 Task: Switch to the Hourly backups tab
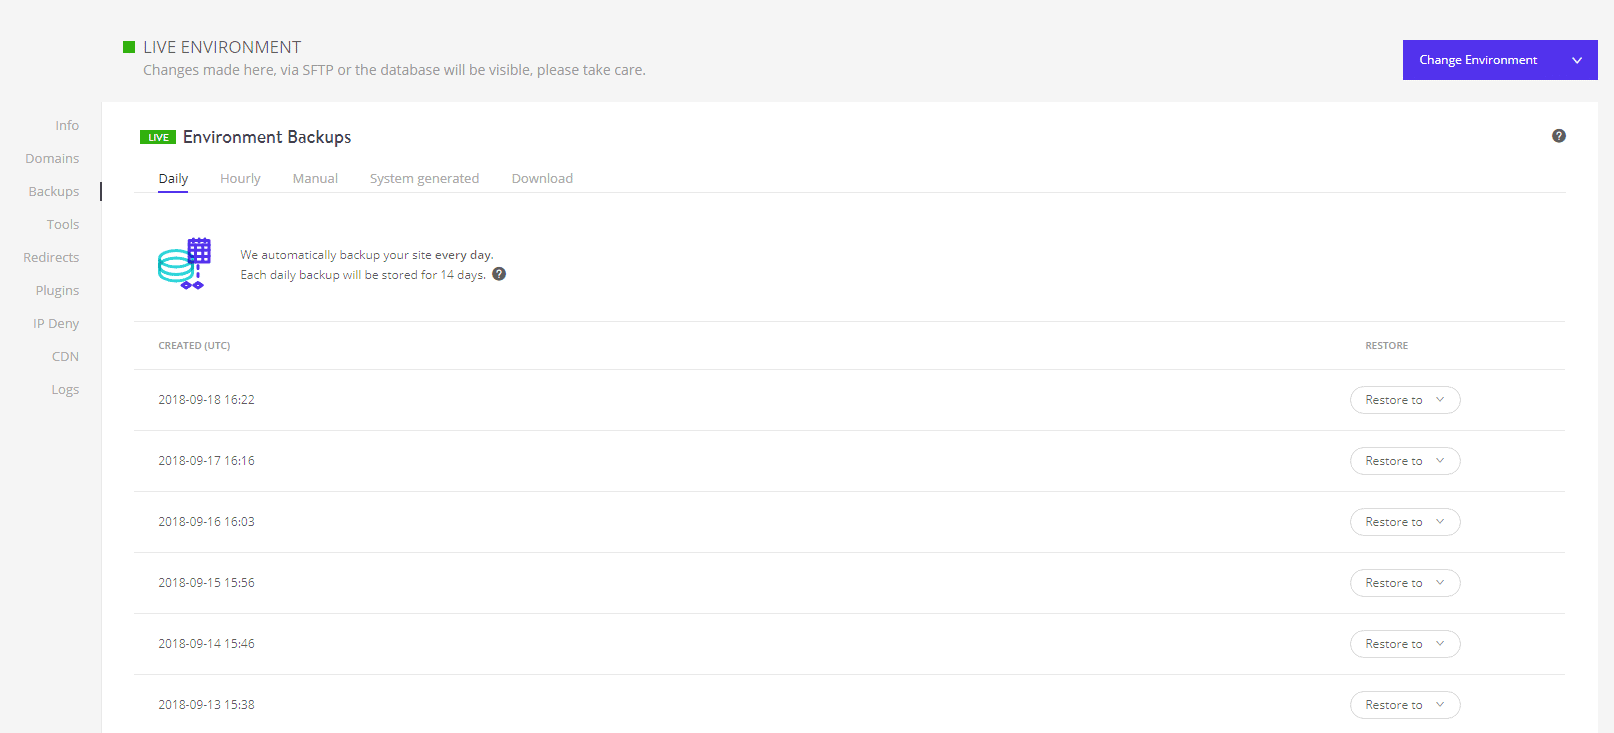(240, 178)
